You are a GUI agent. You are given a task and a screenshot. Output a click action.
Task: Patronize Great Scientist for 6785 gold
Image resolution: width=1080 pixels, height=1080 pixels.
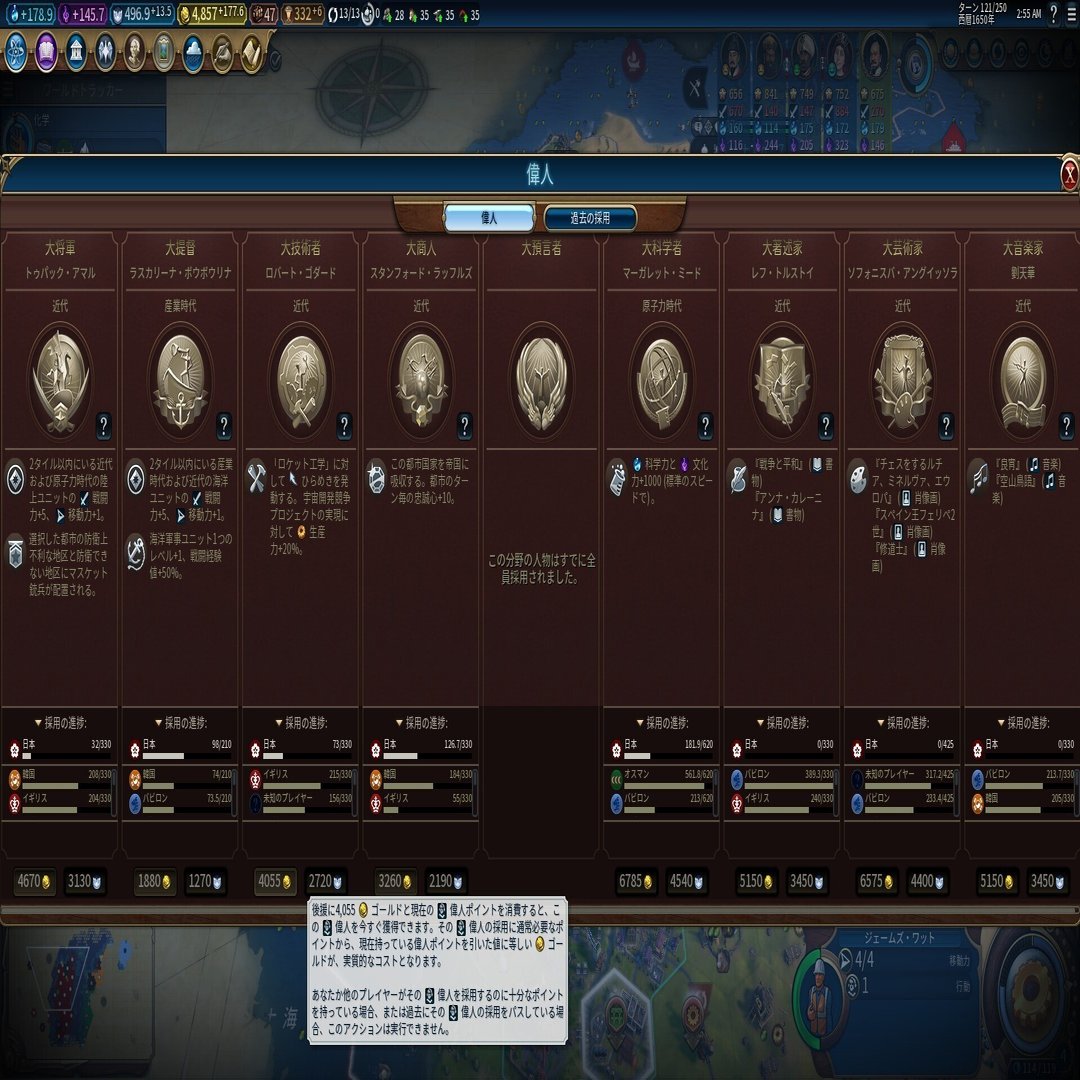pos(636,881)
